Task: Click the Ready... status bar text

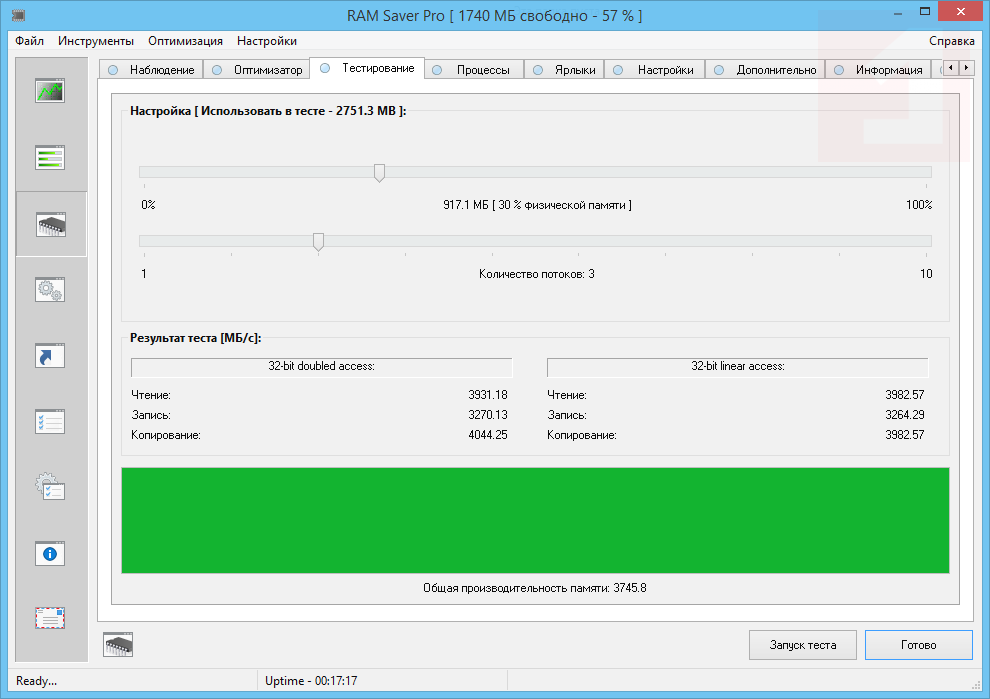Action: click(x=37, y=681)
